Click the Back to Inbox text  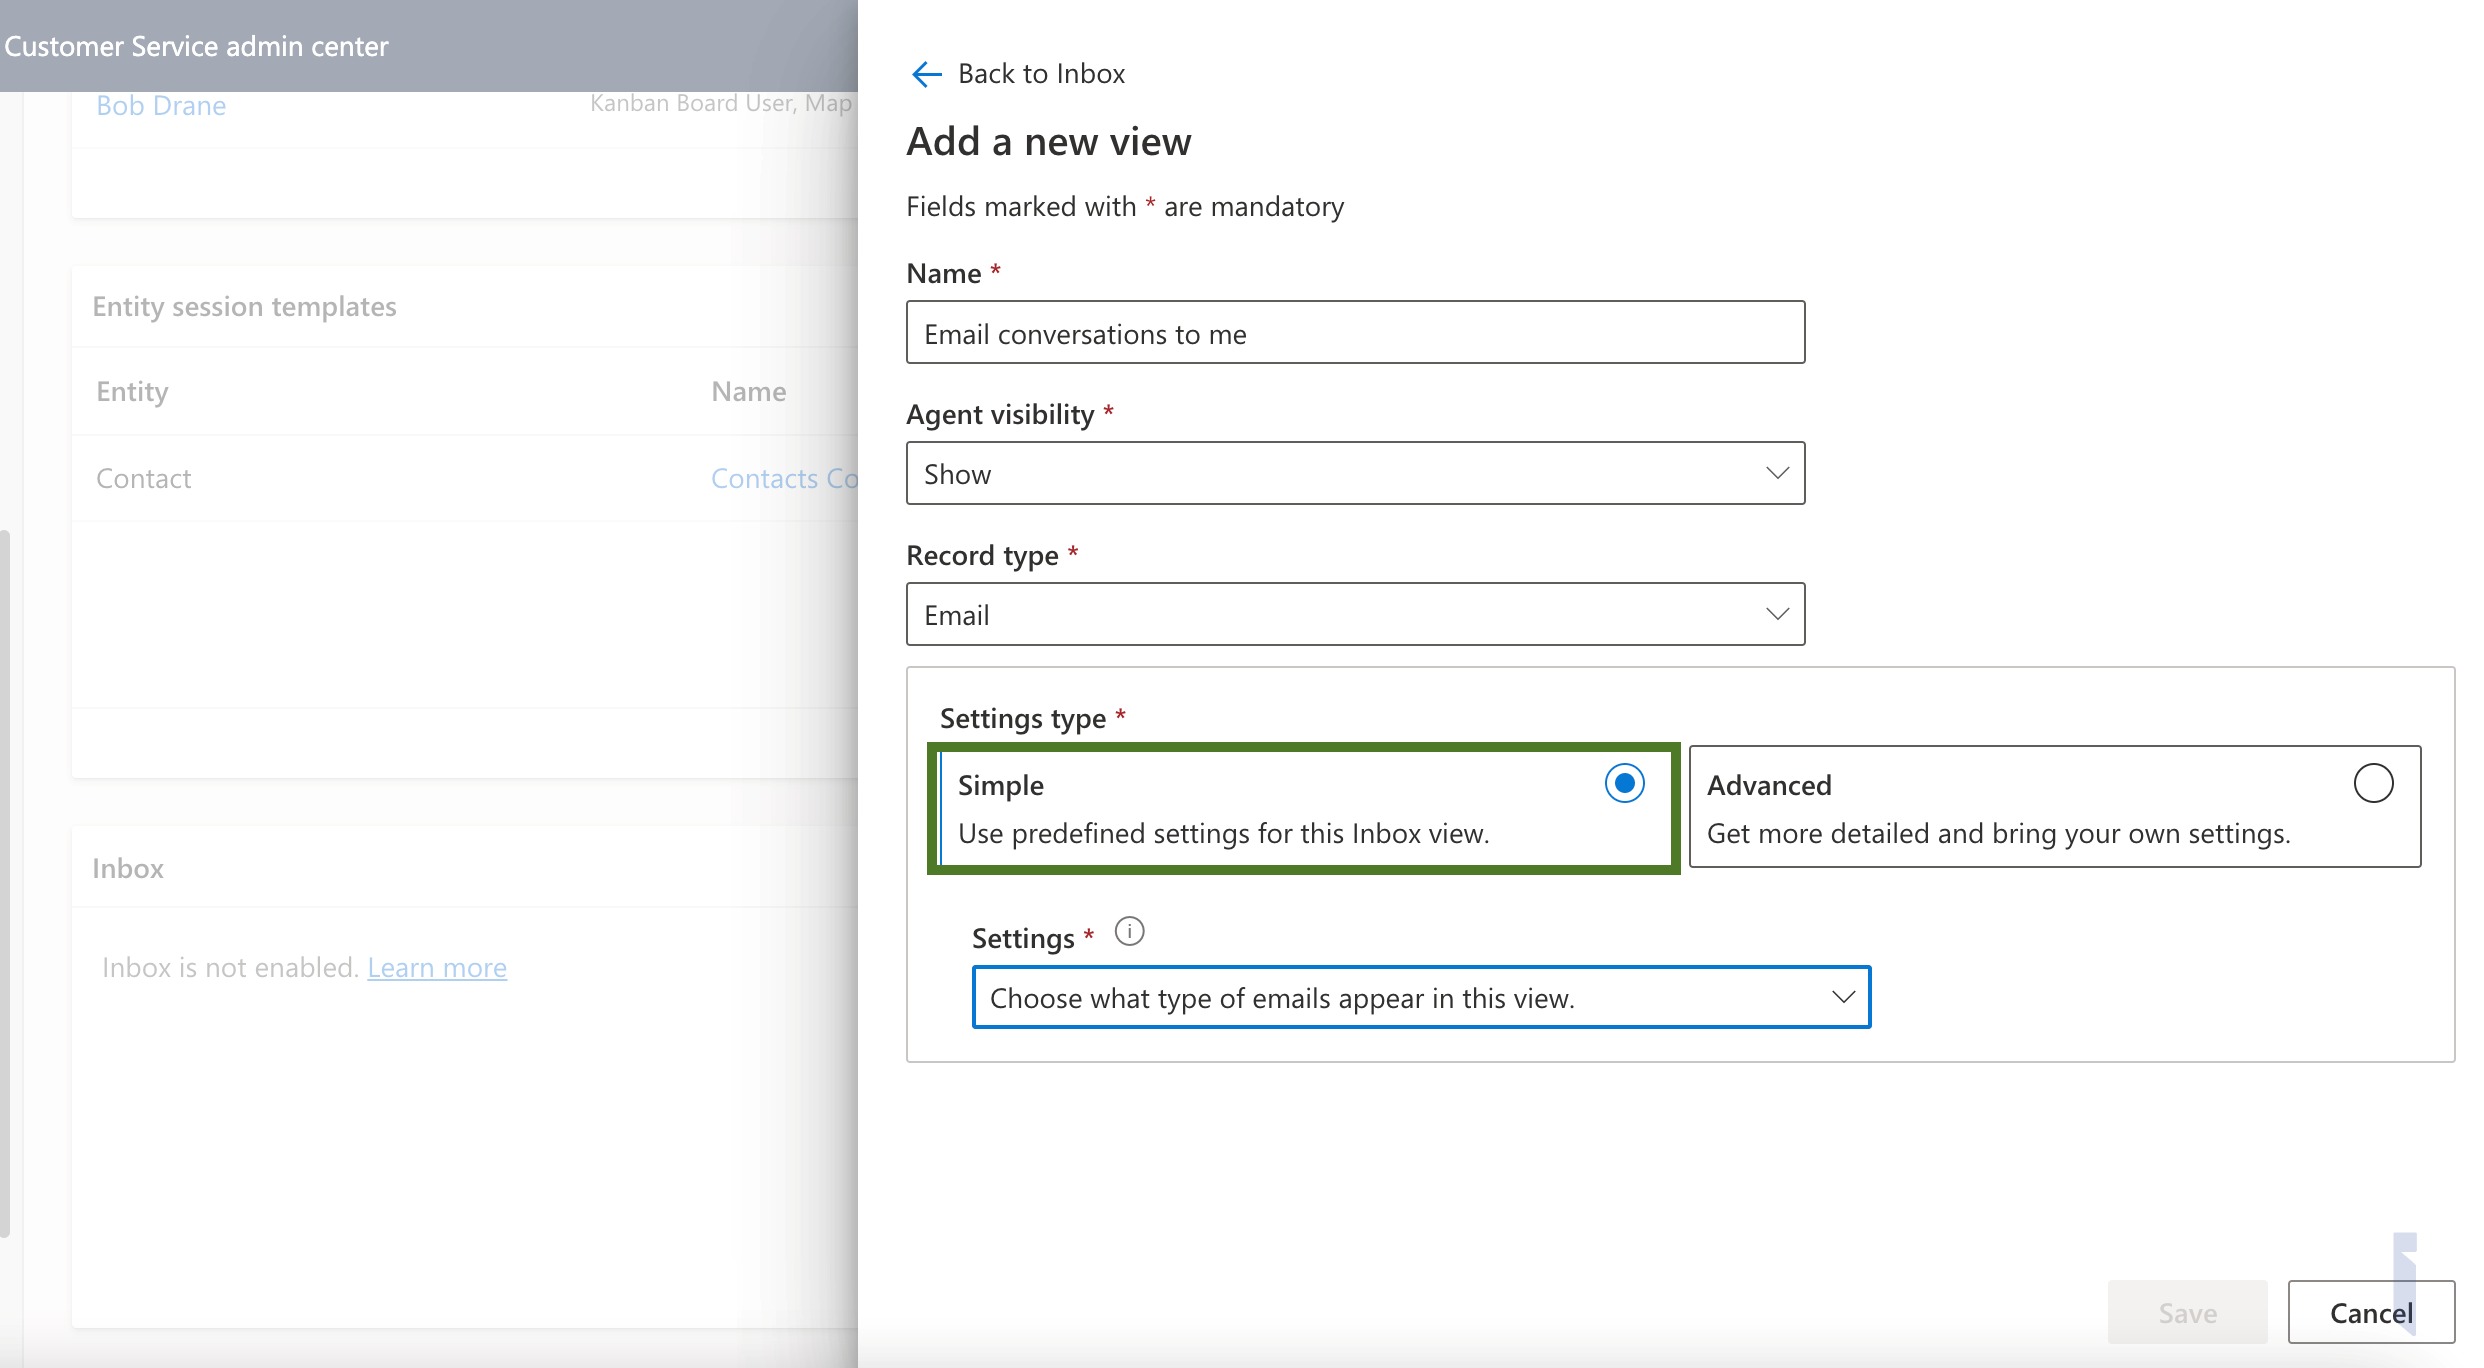pyautogui.click(x=1041, y=74)
